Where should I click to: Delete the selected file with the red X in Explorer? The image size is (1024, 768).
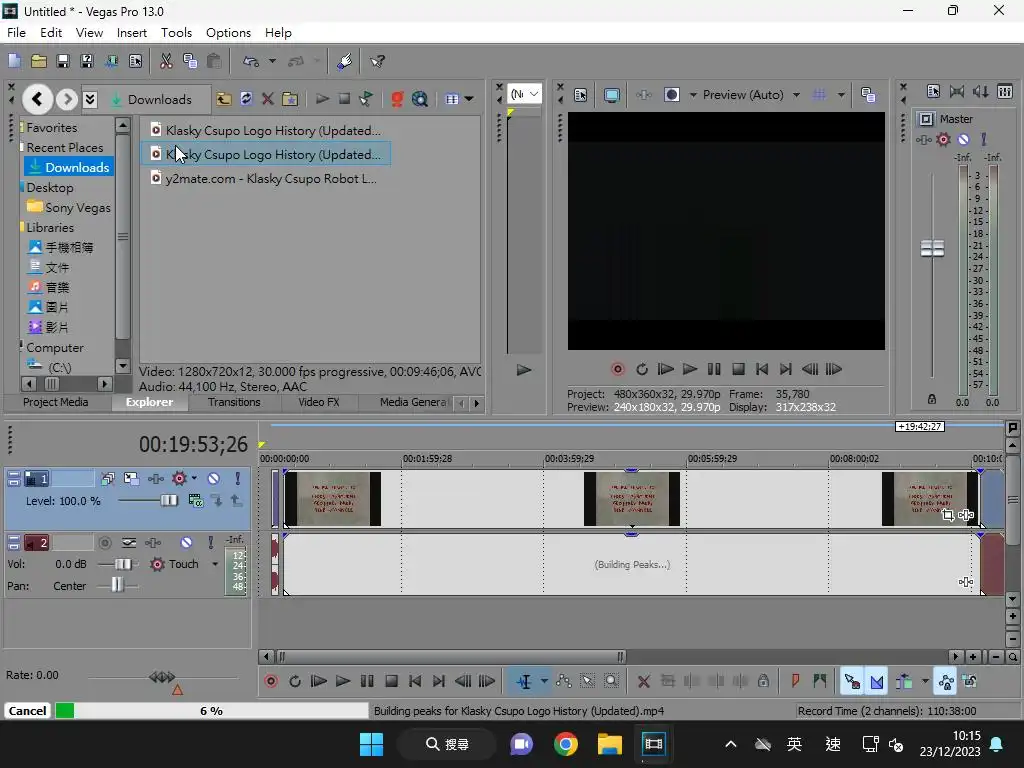[267, 99]
